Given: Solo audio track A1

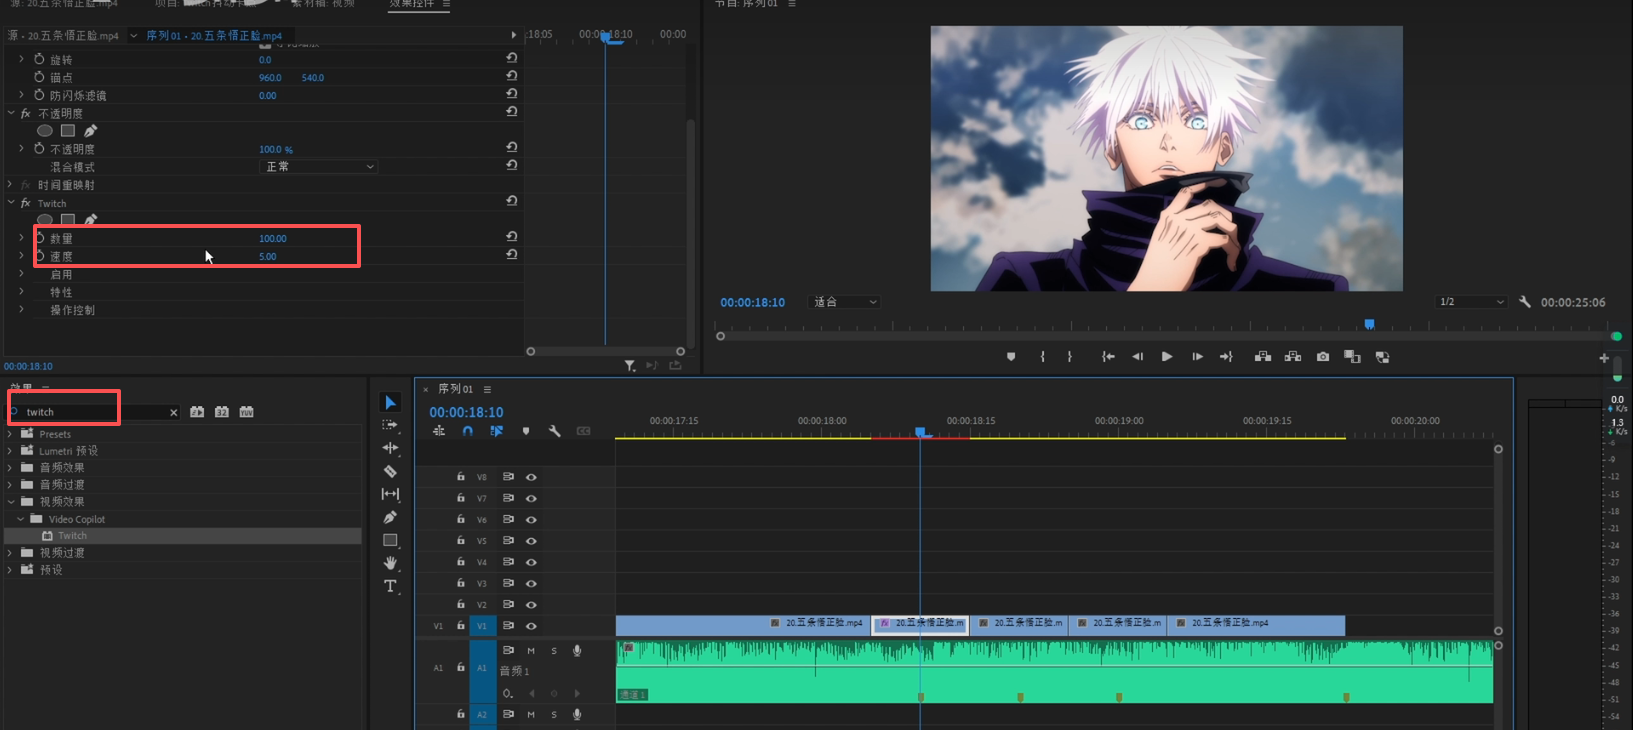Looking at the screenshot, I should tap(554, 651).
